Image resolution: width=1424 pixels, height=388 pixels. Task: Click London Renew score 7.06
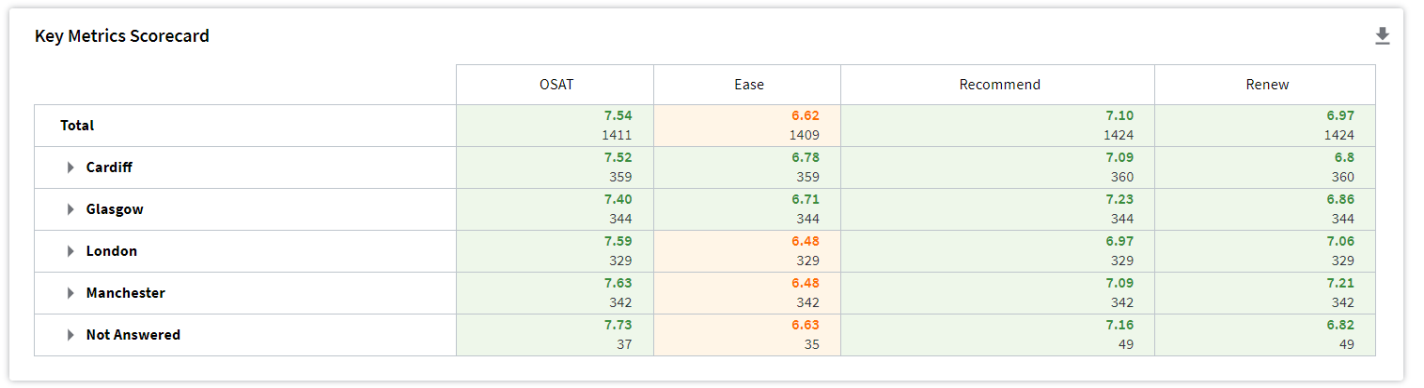pyautogui.click(x=1340, y=242)
